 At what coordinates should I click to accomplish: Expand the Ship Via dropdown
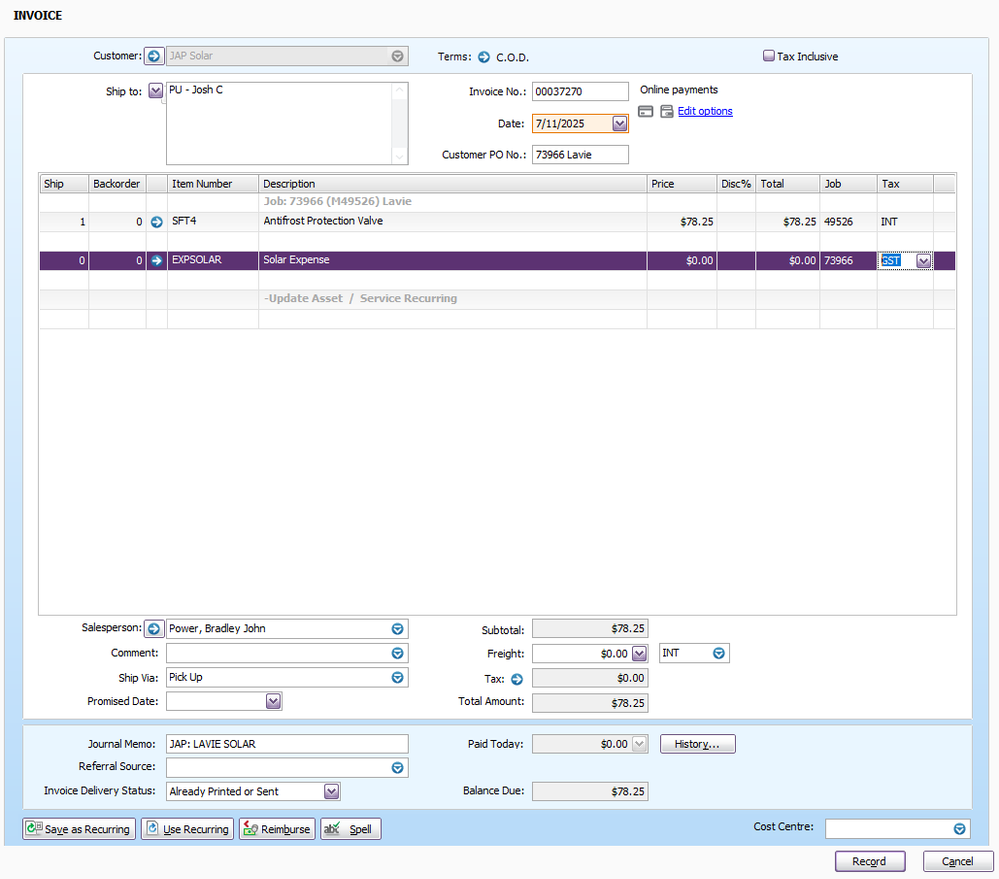click(397, 678)
